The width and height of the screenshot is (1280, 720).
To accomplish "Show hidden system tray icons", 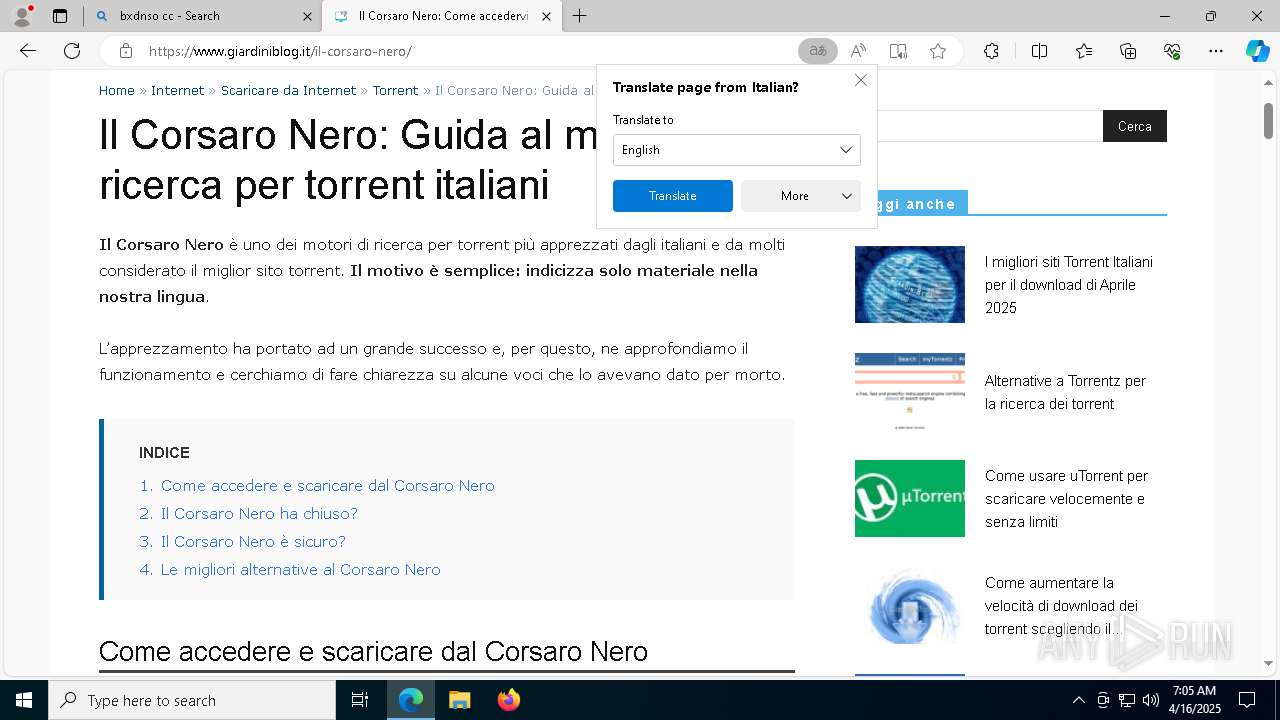I will click(x=1078, y=700).
